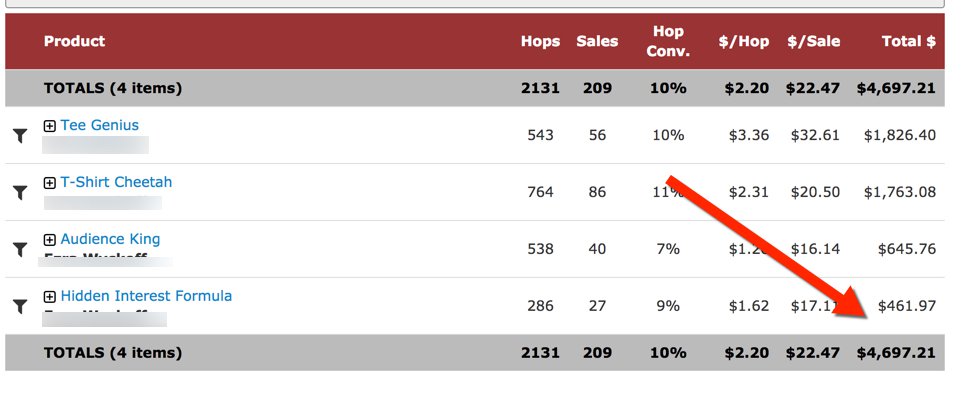Expand the T-Shirt Cheetah row

[50, 183]
